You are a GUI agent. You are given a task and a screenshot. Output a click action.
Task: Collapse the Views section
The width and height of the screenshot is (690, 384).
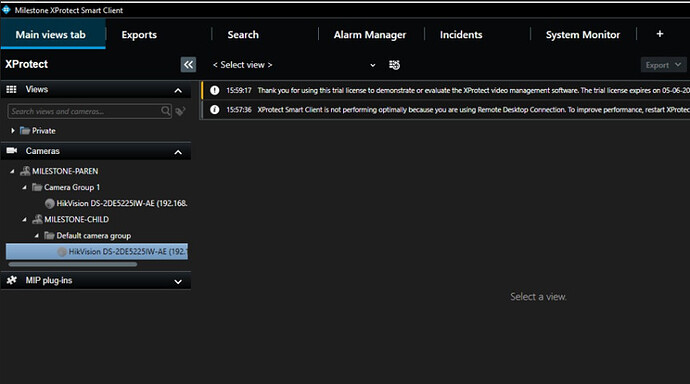tap(178, 91)
